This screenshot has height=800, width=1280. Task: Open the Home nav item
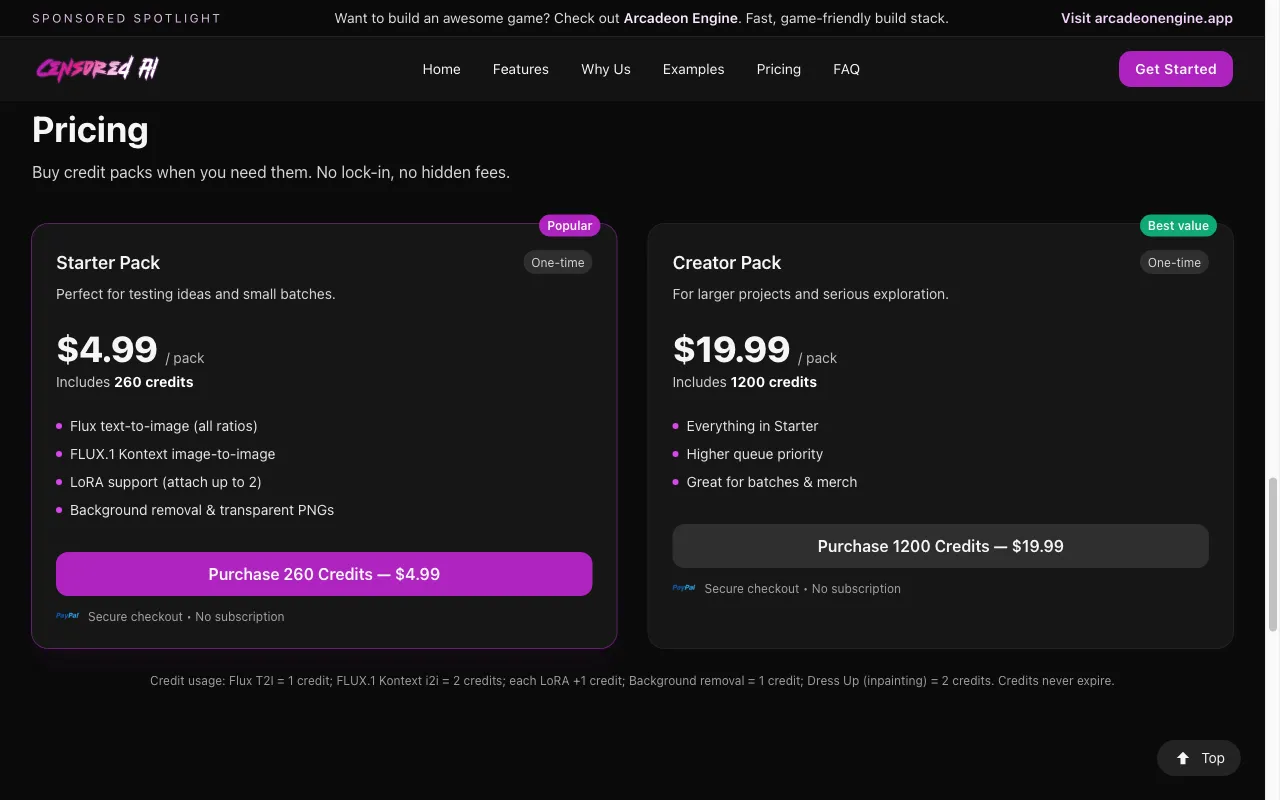click(x=441, y=69)
